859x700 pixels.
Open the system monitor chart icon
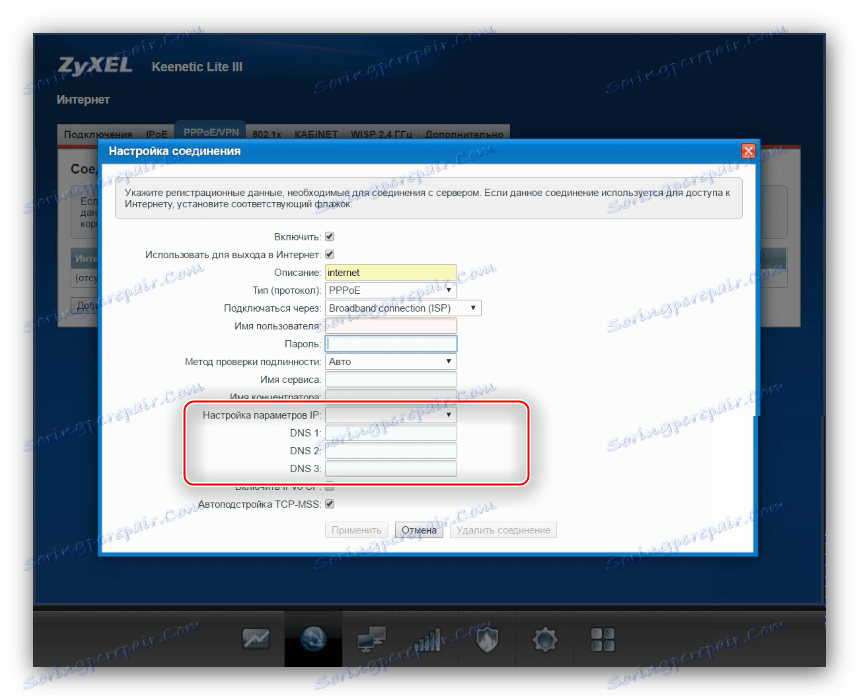(256, 639)
